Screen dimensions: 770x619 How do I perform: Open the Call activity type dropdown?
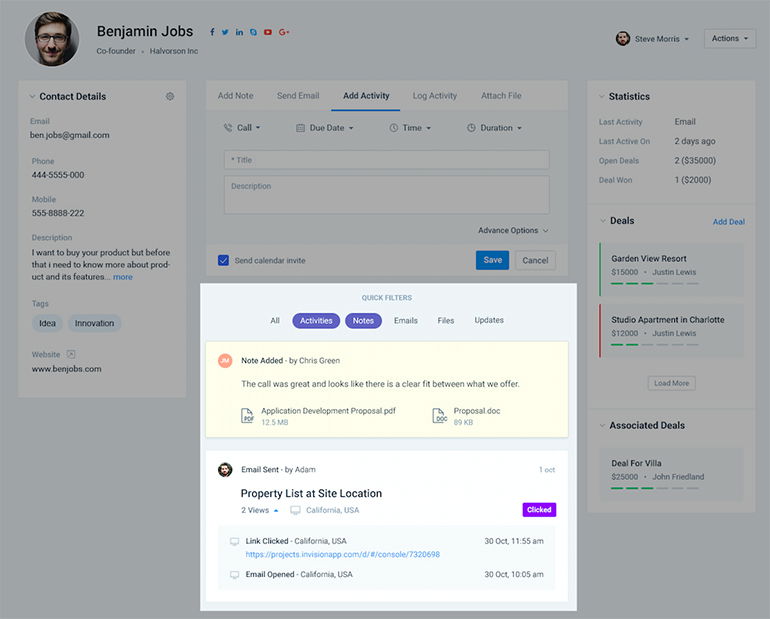242,128
